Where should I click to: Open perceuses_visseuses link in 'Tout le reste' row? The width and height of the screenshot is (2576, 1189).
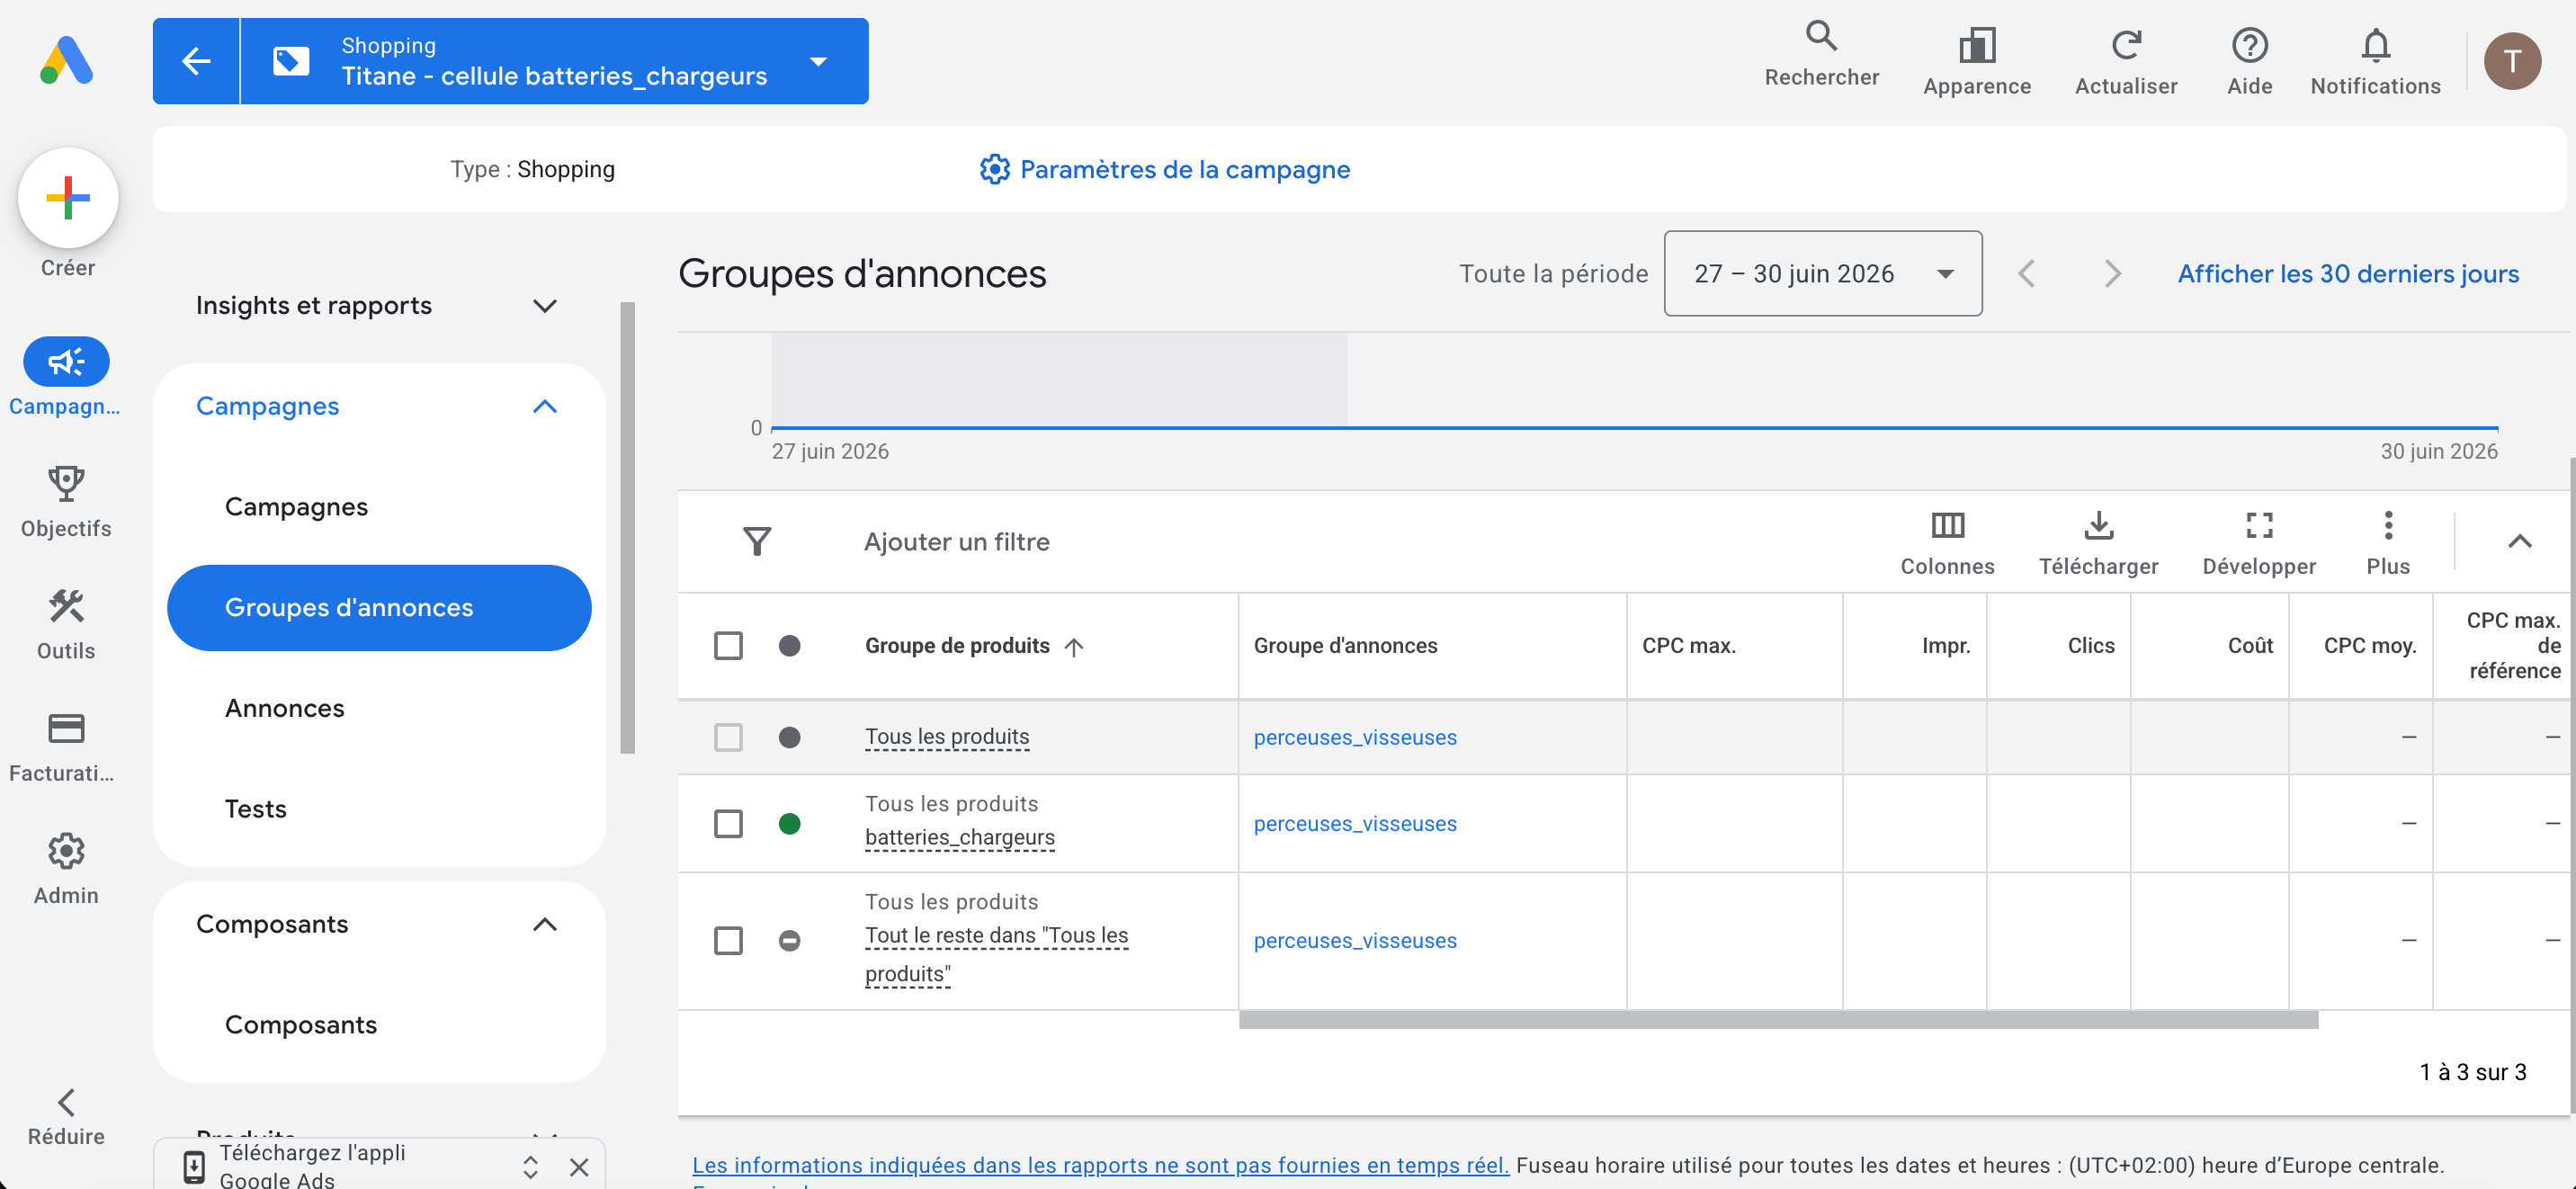point(1354,940)
